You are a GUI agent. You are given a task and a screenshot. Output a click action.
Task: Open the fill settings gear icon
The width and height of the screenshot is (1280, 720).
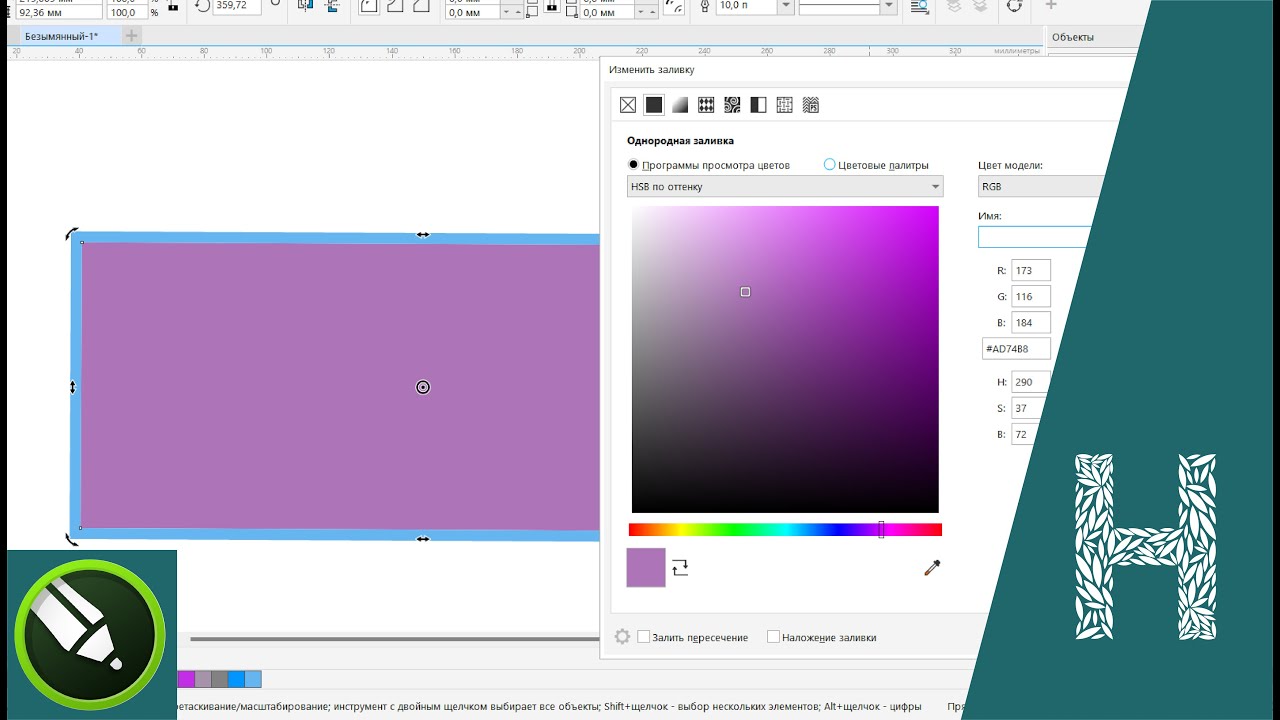pyautogui.click(x=622, y=637)
